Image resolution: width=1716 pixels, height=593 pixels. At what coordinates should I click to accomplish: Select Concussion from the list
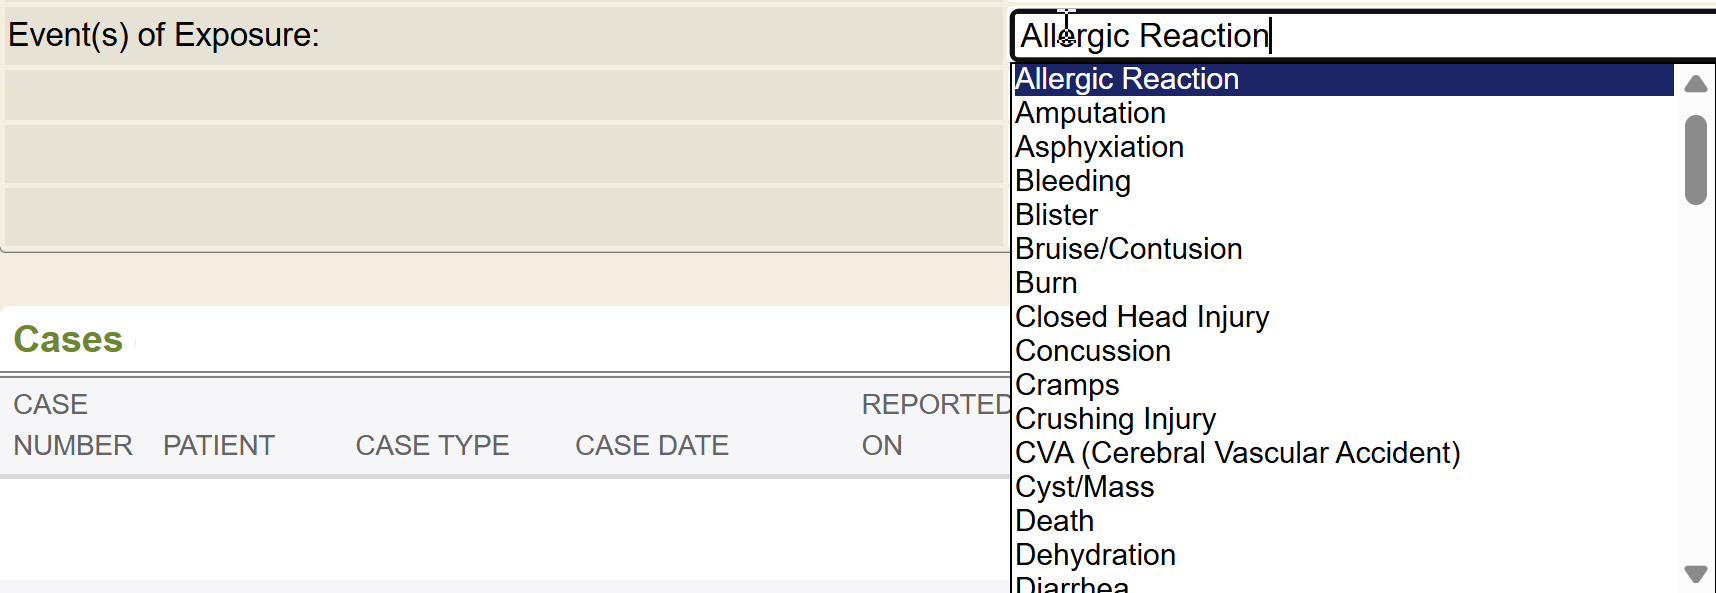pyautogui.click(x=1093, y=351)
